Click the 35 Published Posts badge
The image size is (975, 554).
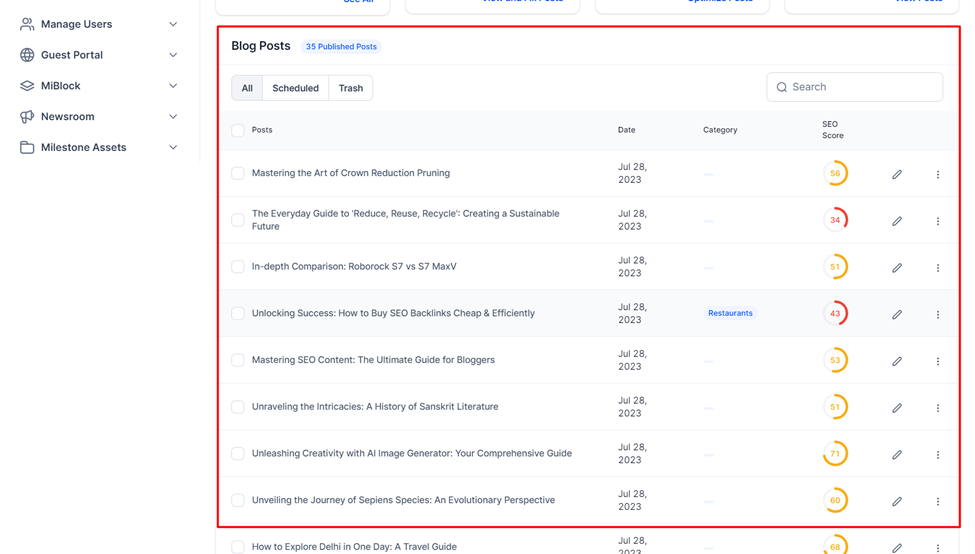point(341,47)
